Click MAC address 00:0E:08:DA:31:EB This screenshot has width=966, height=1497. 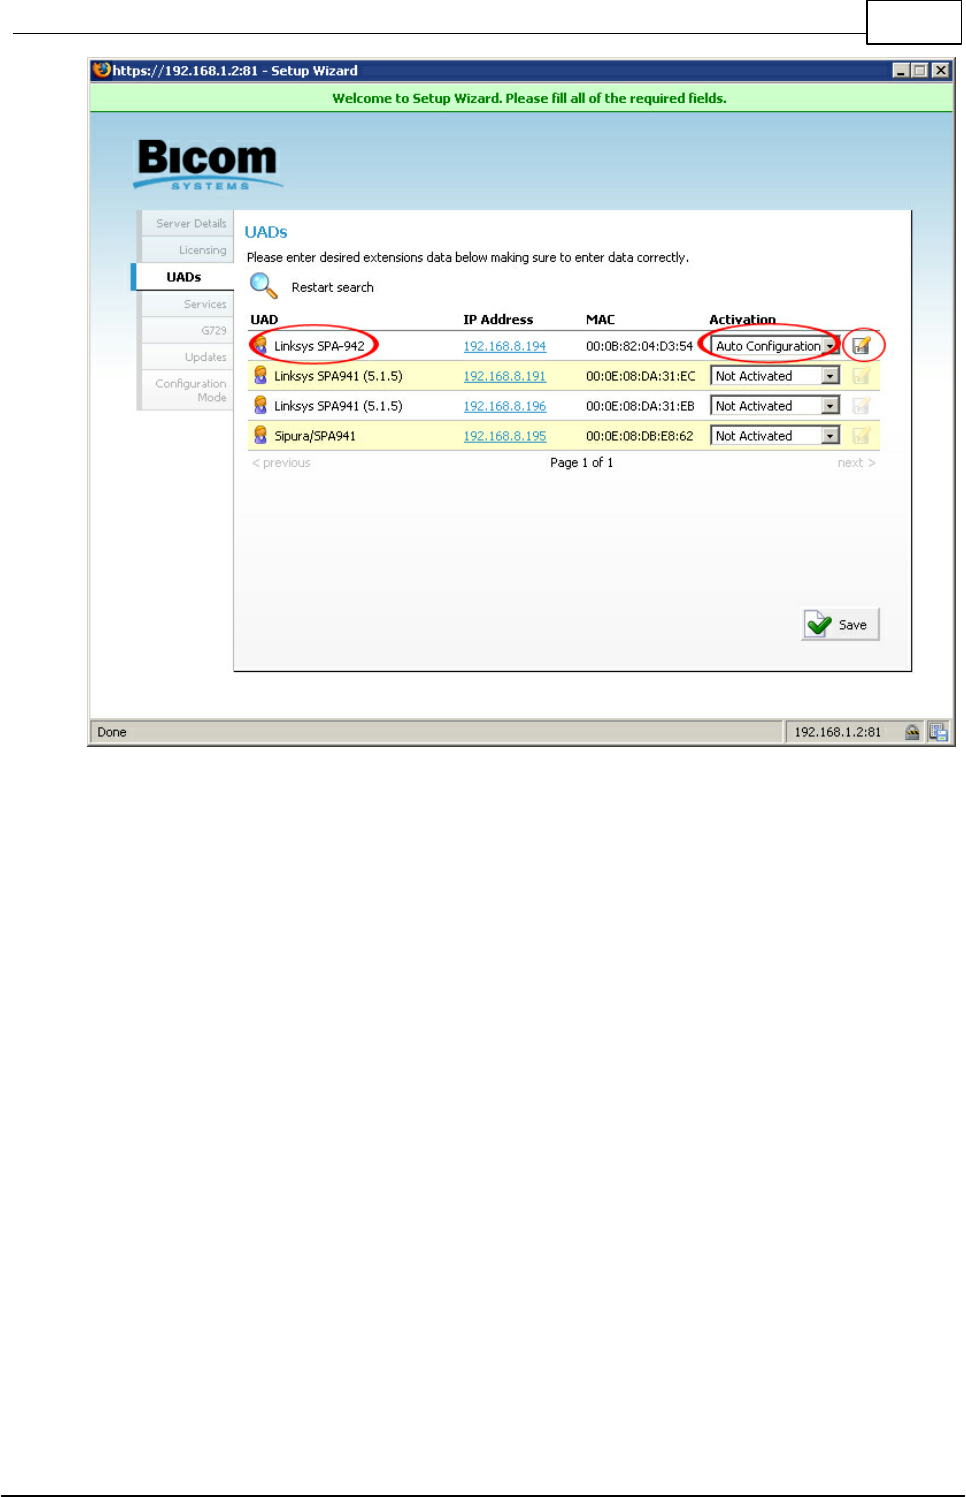641,406
